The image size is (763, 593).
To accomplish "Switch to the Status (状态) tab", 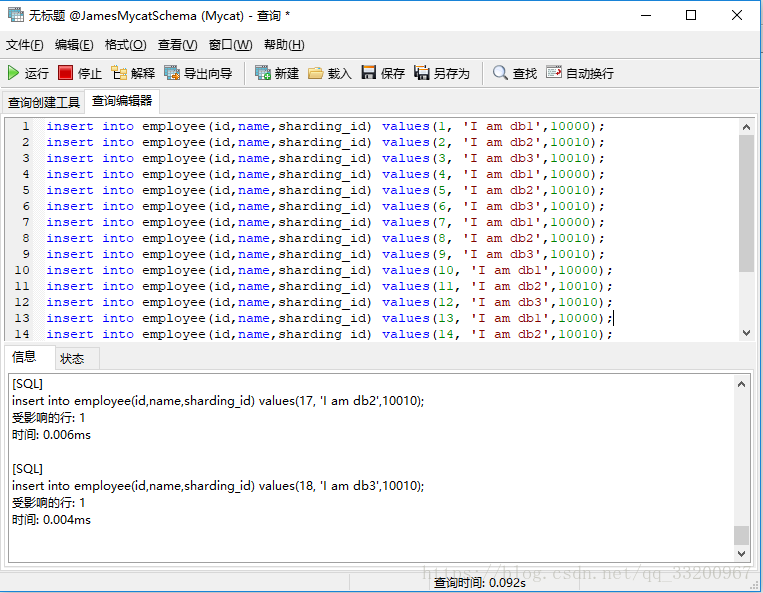I will [x=72, y=358].
